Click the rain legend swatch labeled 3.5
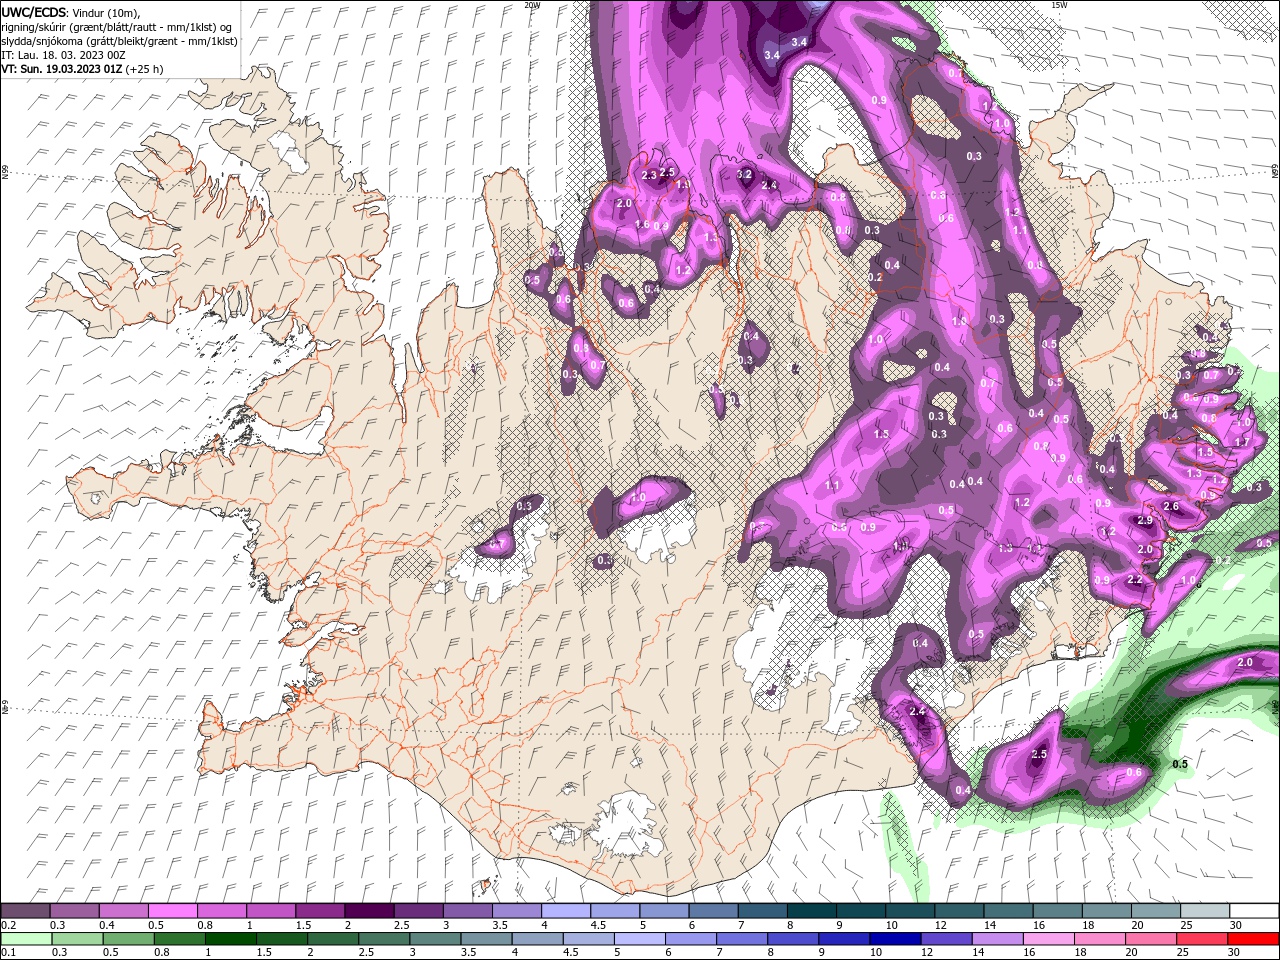1280x960 pixels. click(x=485, y=938)
